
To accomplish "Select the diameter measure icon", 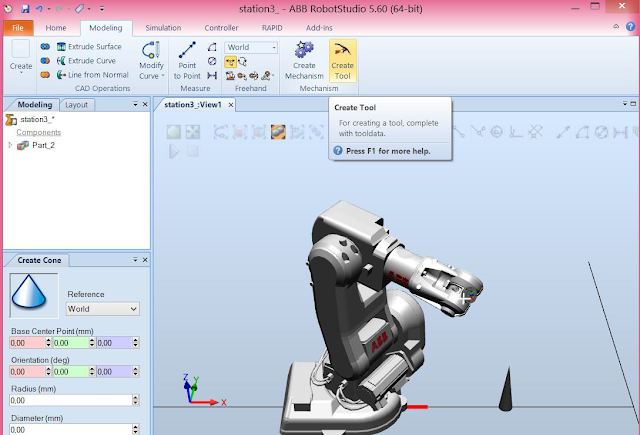I will pos(212,61).
